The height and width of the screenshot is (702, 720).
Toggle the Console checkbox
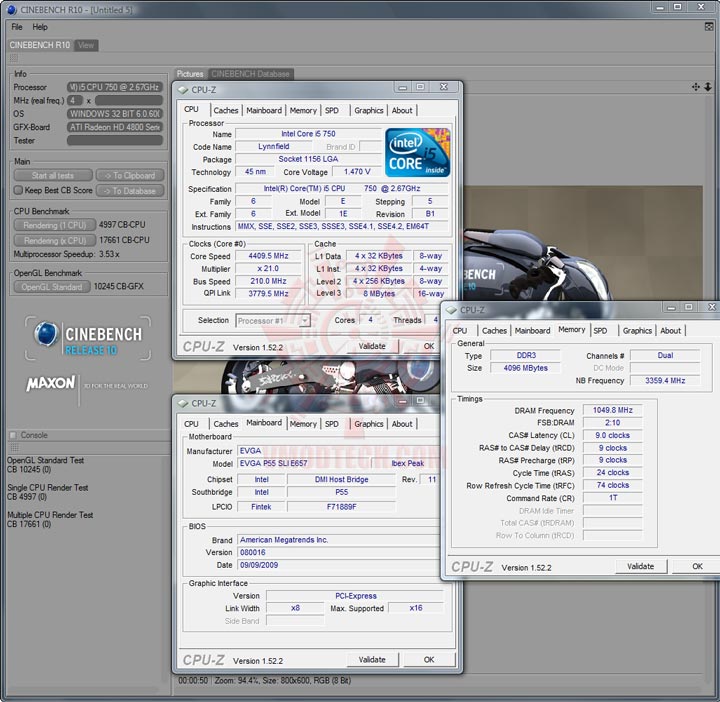pos(13,435)
